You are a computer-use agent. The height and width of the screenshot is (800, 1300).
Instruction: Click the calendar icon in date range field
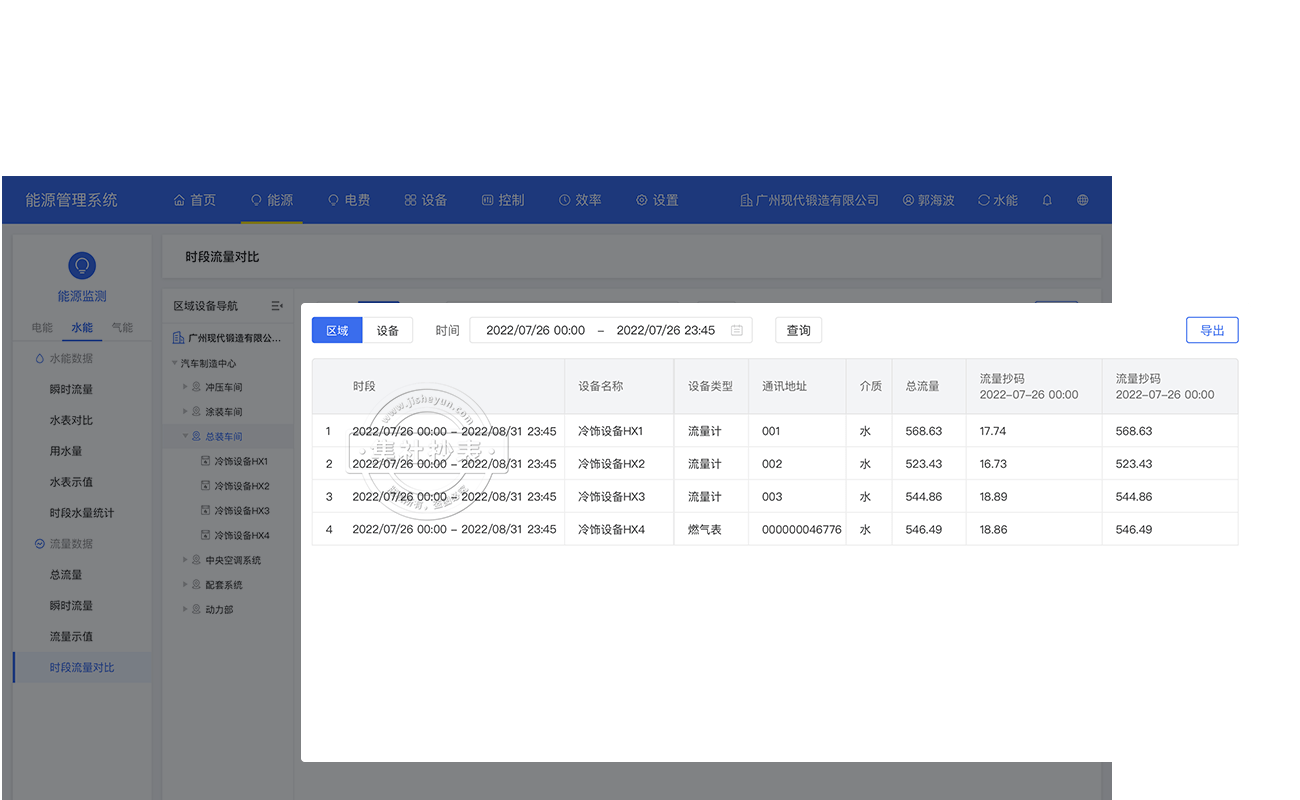coord(737,330)
